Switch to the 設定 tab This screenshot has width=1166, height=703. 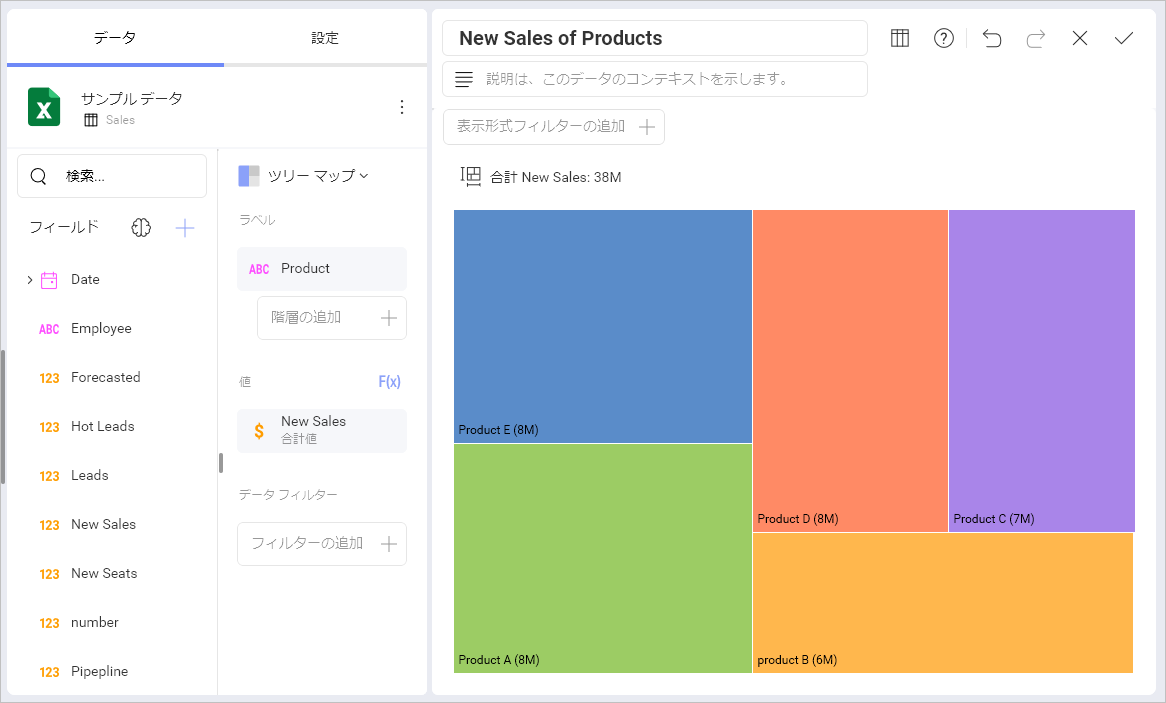pyautogui.click(x=325, y=37)
